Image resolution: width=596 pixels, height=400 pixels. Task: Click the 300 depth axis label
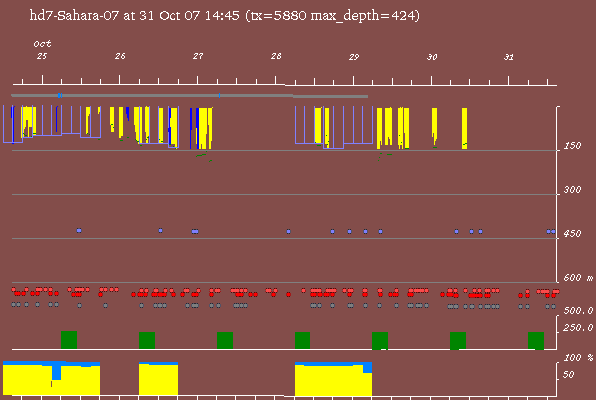pyautogui.click(x=572, y=190)
